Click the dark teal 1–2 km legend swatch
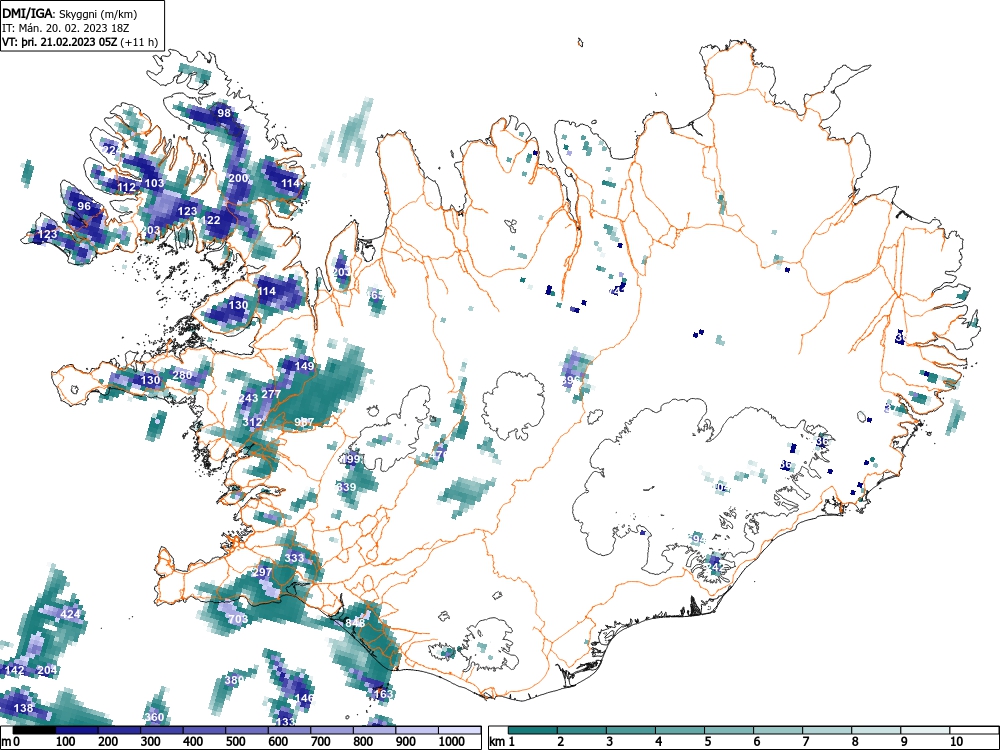Image resolution: width=1000 pixels, height=750 pixels. coord(533,729)
